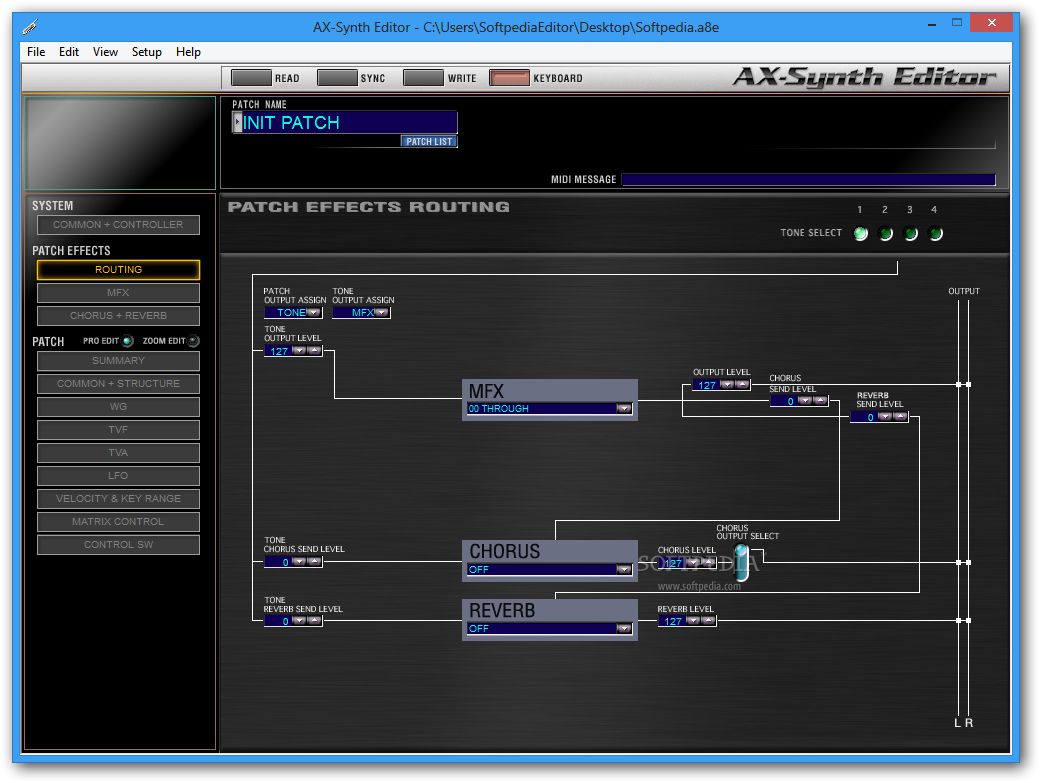
Task: Click the SYNC button
Action: pos(337,78)
